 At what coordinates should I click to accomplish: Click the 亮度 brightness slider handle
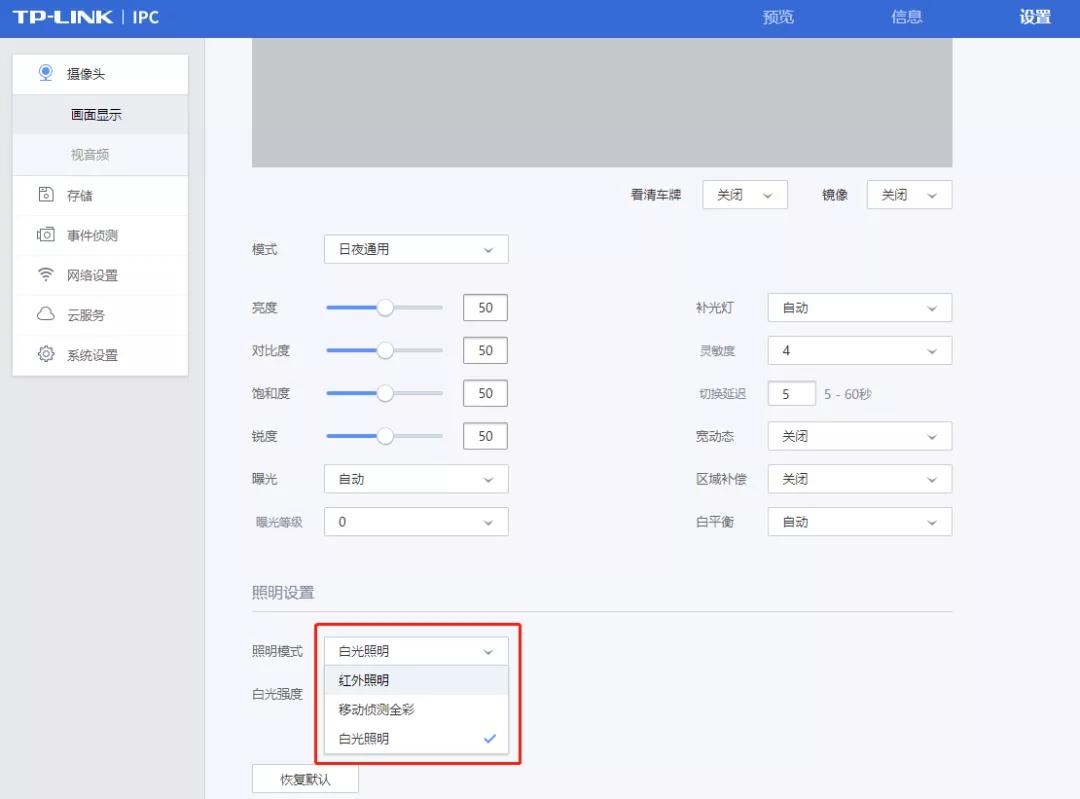click(x=385, y=308)
